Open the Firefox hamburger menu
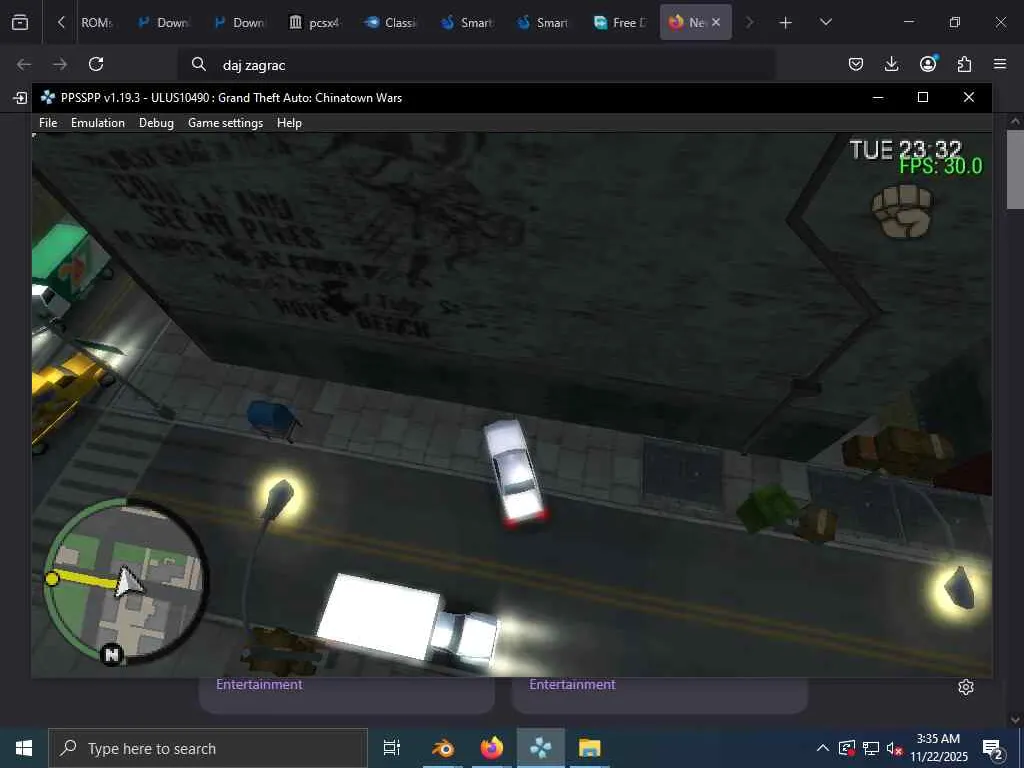The image size is (1024, 768). [x=1000, y=64]
